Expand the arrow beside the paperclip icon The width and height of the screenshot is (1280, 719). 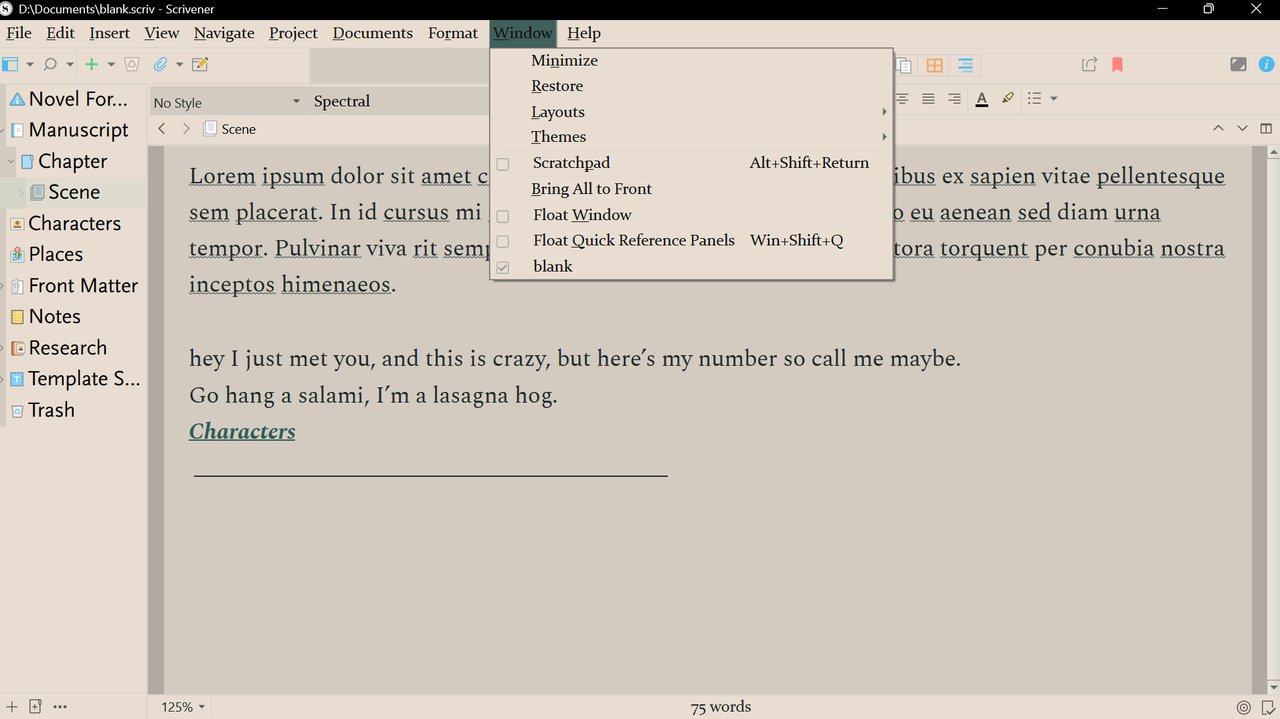point(179,65)
